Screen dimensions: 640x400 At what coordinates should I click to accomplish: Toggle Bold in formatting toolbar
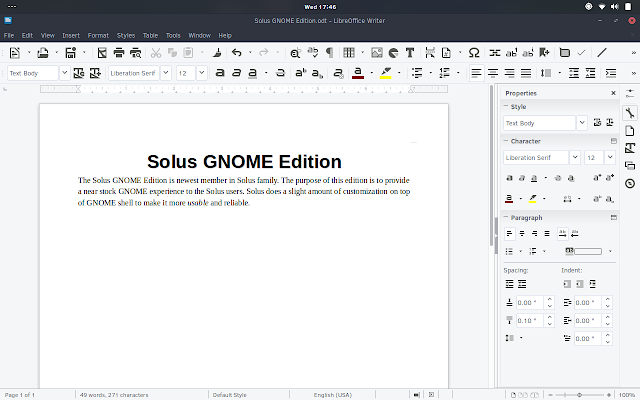[220, 73]
